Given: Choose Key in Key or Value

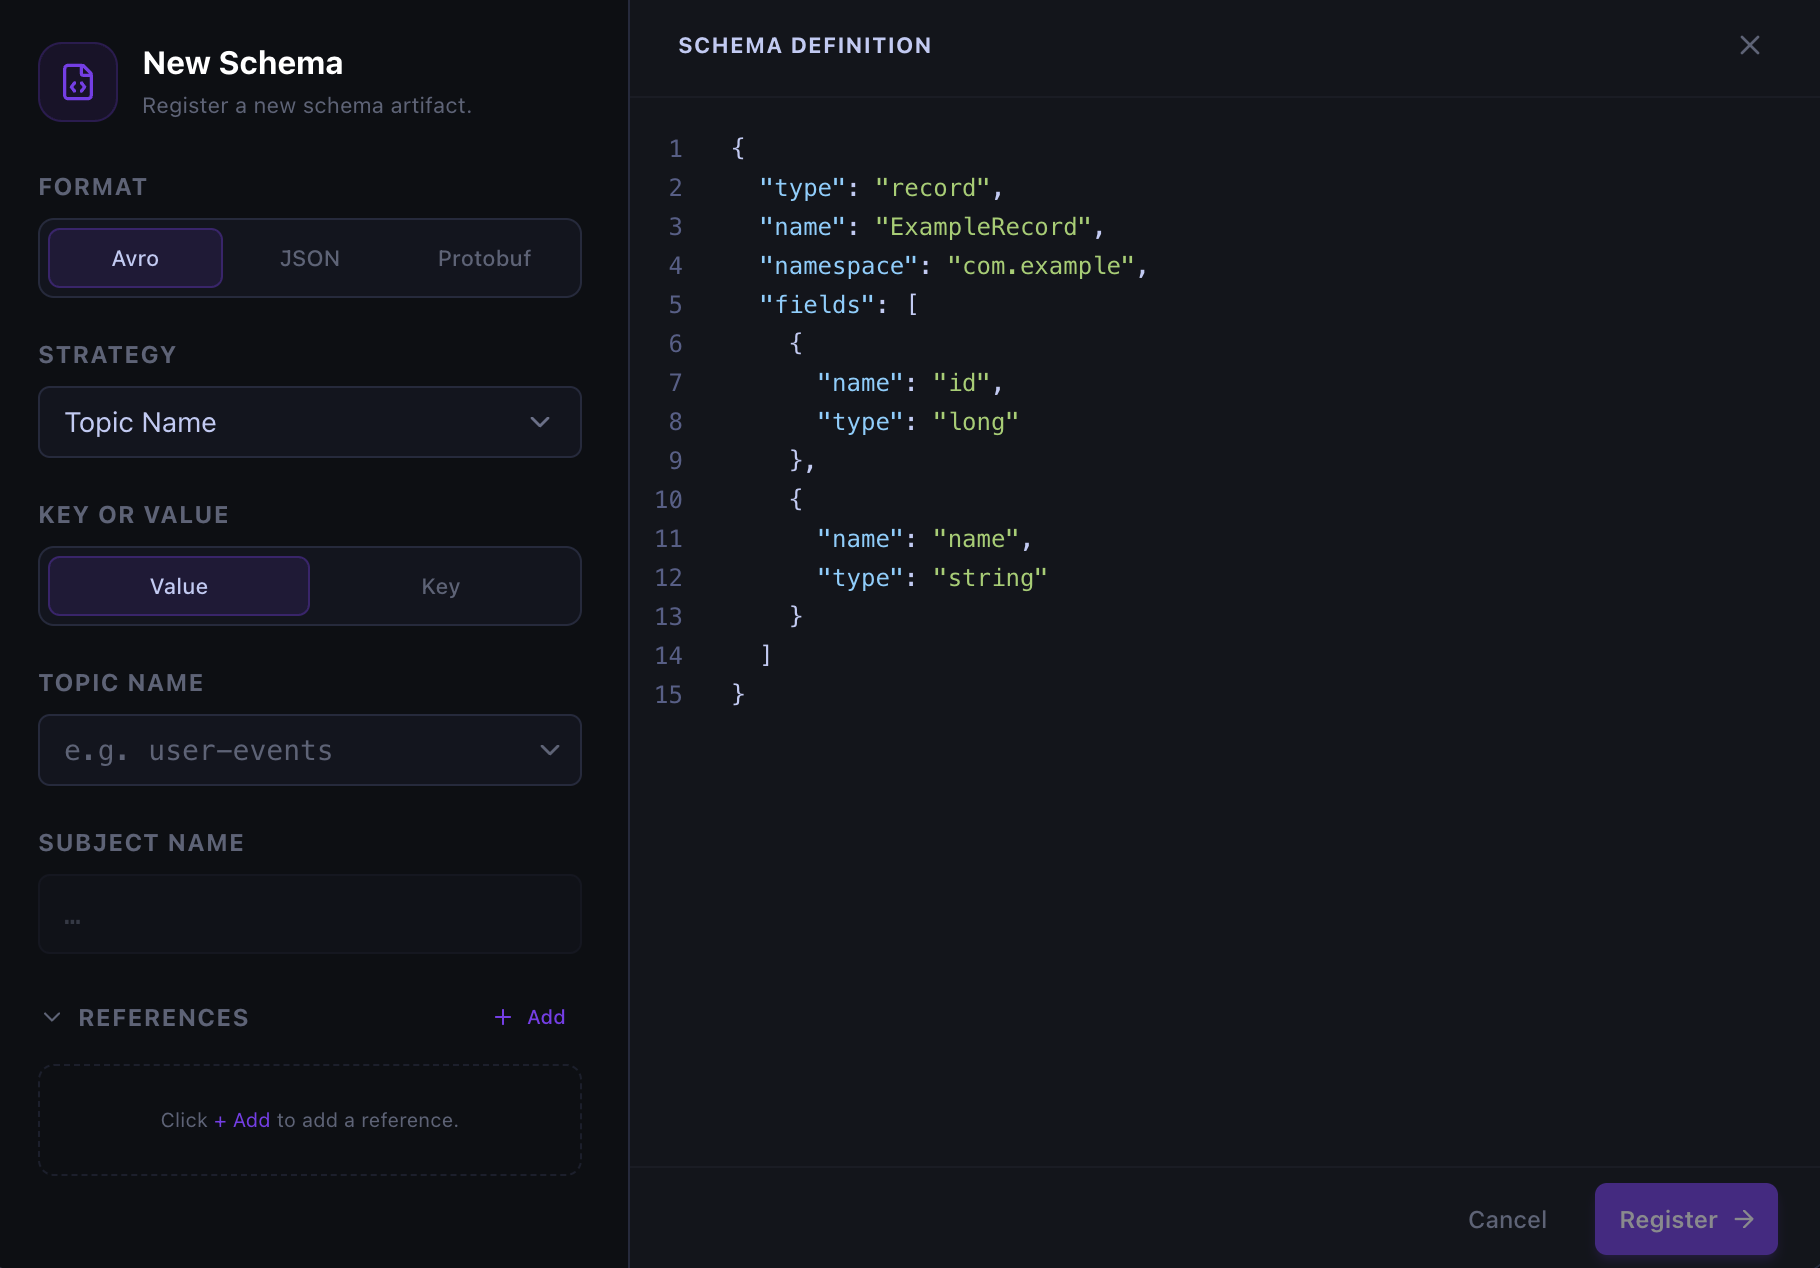Looking at the screenshot, I should [441, 586].
